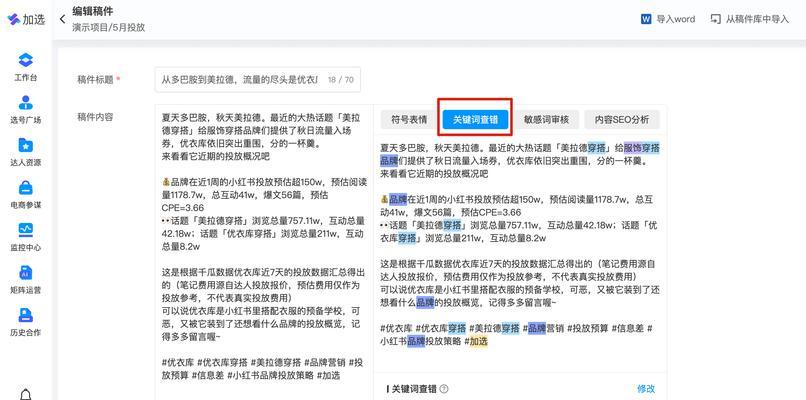
Task: Click into the 稿件标题 input field
Action: click(258, 80)
